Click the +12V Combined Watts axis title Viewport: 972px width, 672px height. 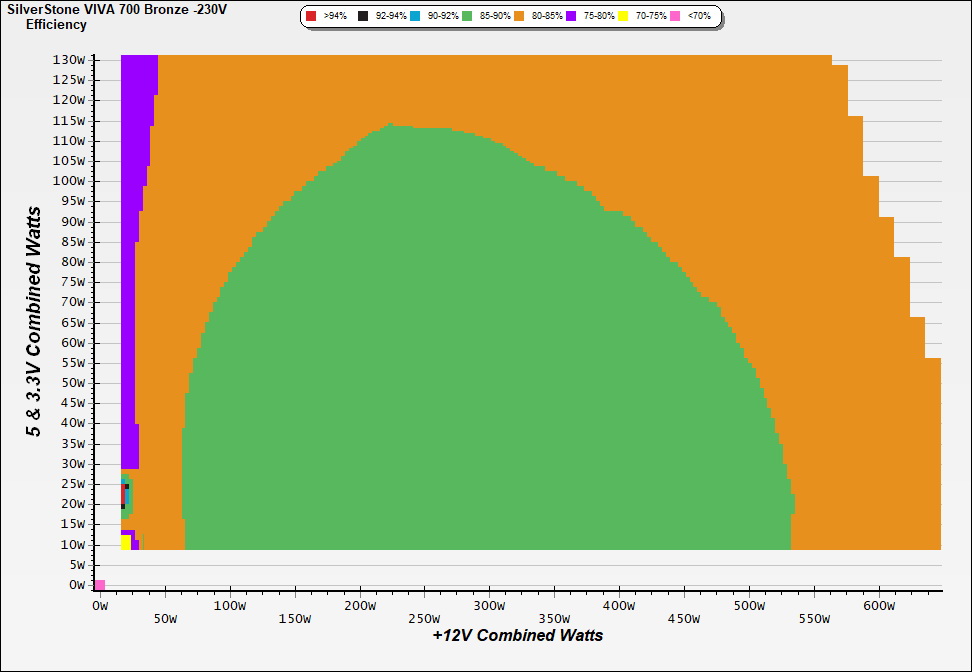[518, 635]
